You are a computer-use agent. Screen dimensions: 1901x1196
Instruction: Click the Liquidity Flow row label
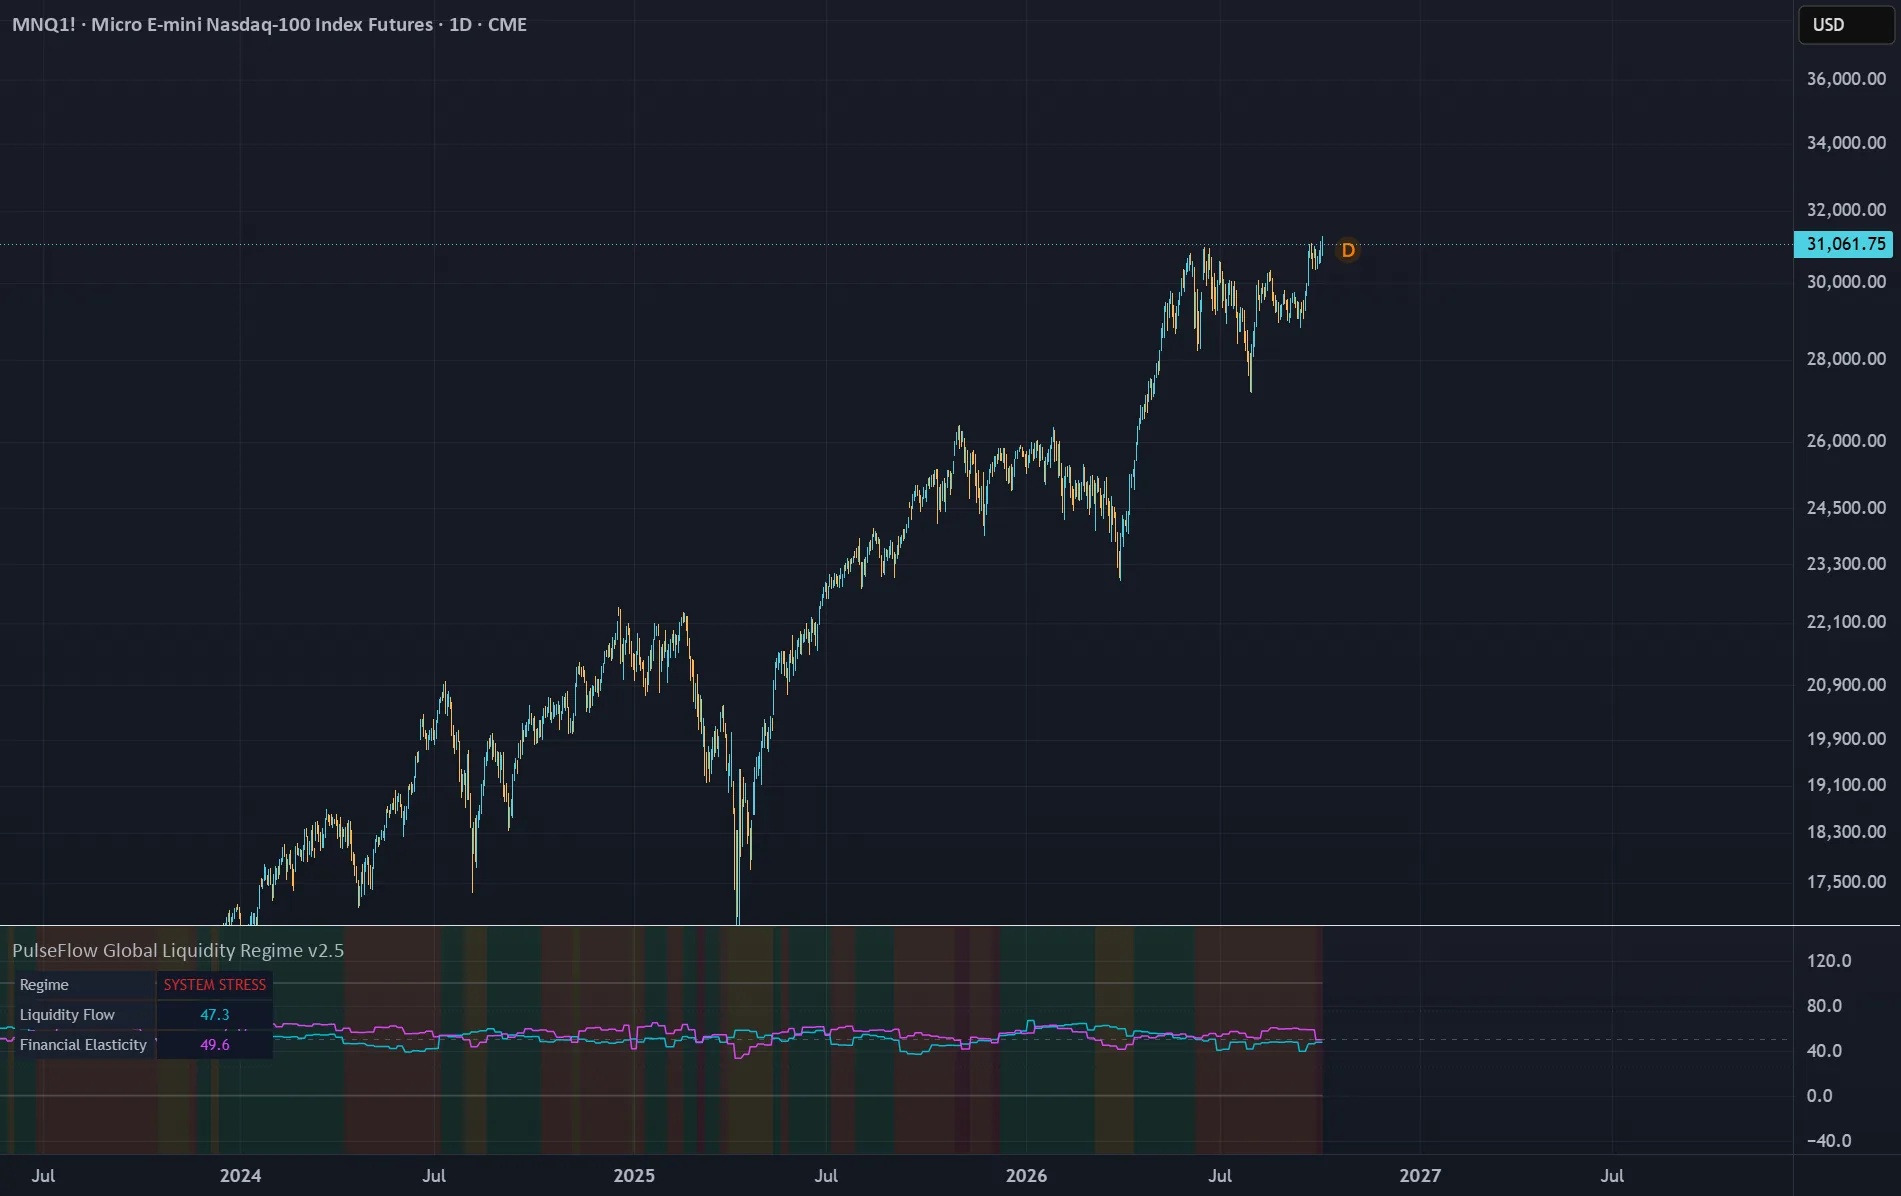pyautogui.click(x=67, y=1015)
